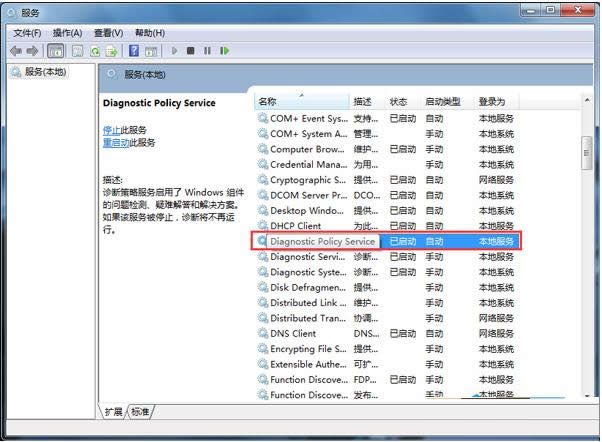Sort by the 状态 column header
Image resolution: width=602 pixels, height=442 pixels.
(x=402, y=101)
